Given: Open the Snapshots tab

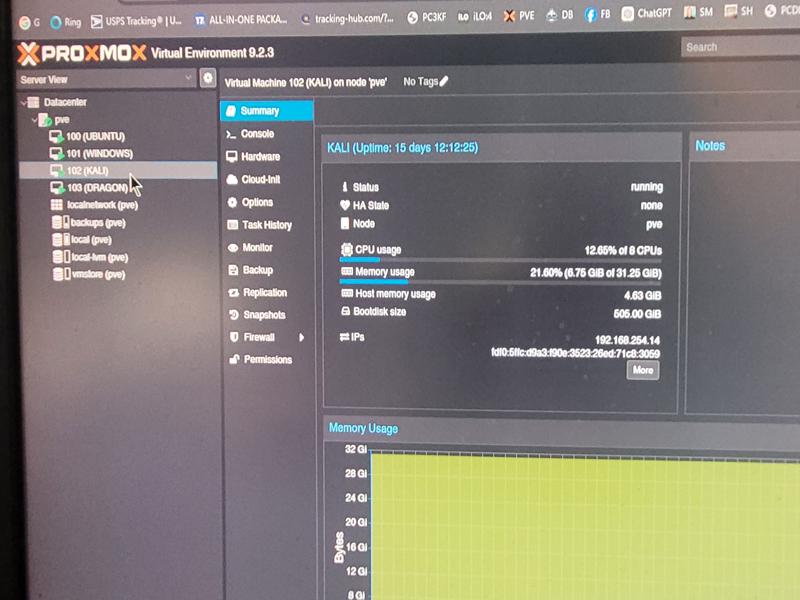Looking at the screenshot, I should pyautogui.click(x=269, y=315).
